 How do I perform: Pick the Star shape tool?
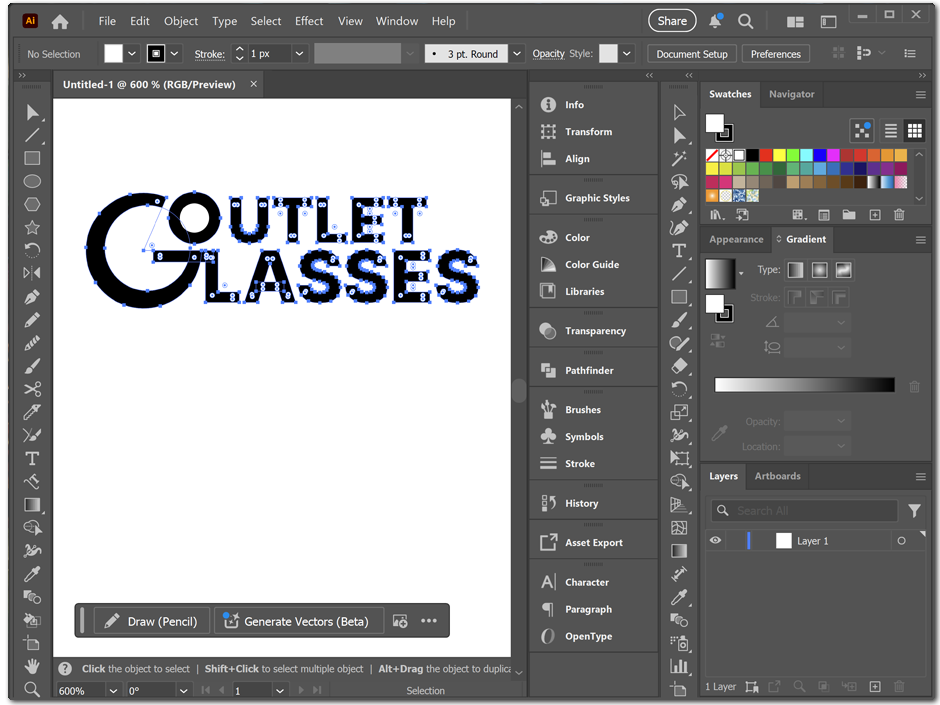[32, 227]
